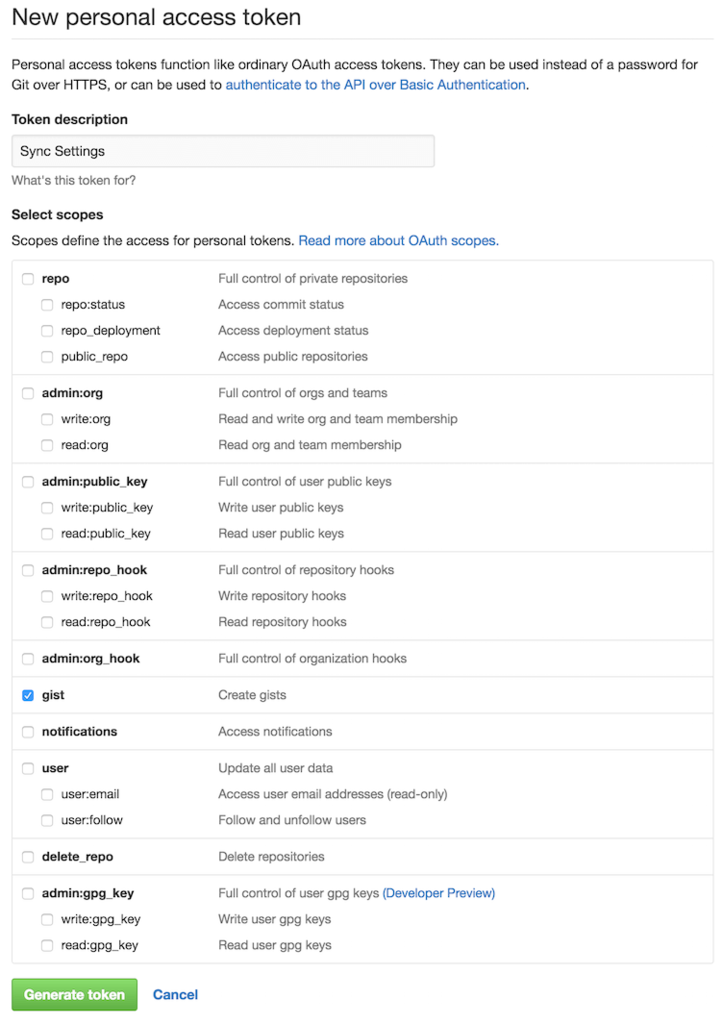The height and width of the screenshot is (1024, 723).
Task: Enable the notifications scope
Action: [28, 732]
